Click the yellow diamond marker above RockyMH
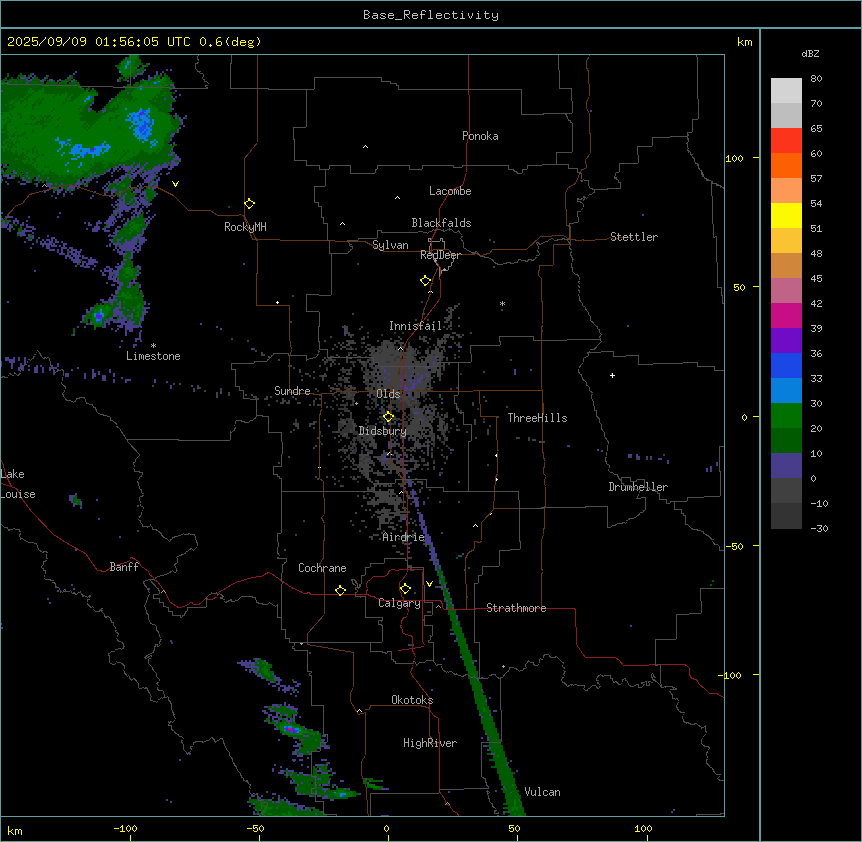The width and height of the screenshot is (862, 842). click(x=249, y=204)
